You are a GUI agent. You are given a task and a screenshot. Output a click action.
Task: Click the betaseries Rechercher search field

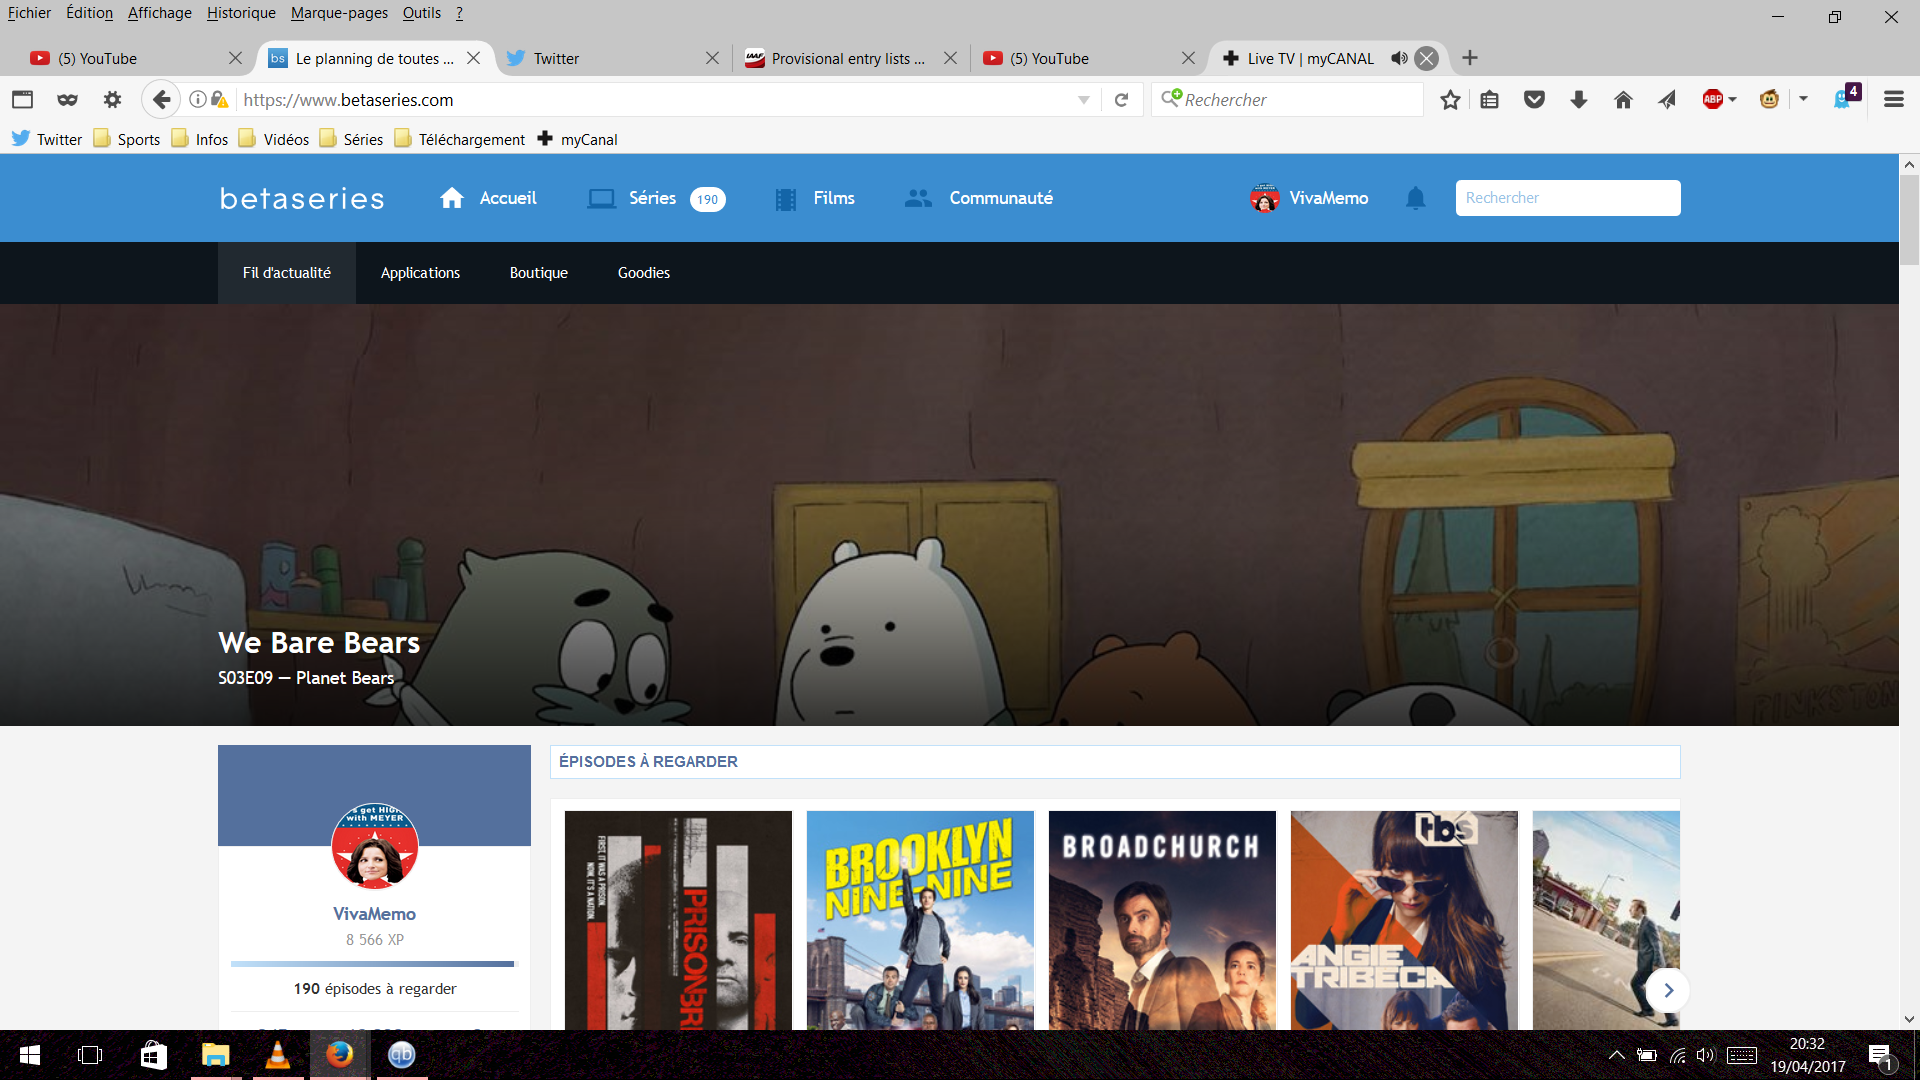(1567, 198)
